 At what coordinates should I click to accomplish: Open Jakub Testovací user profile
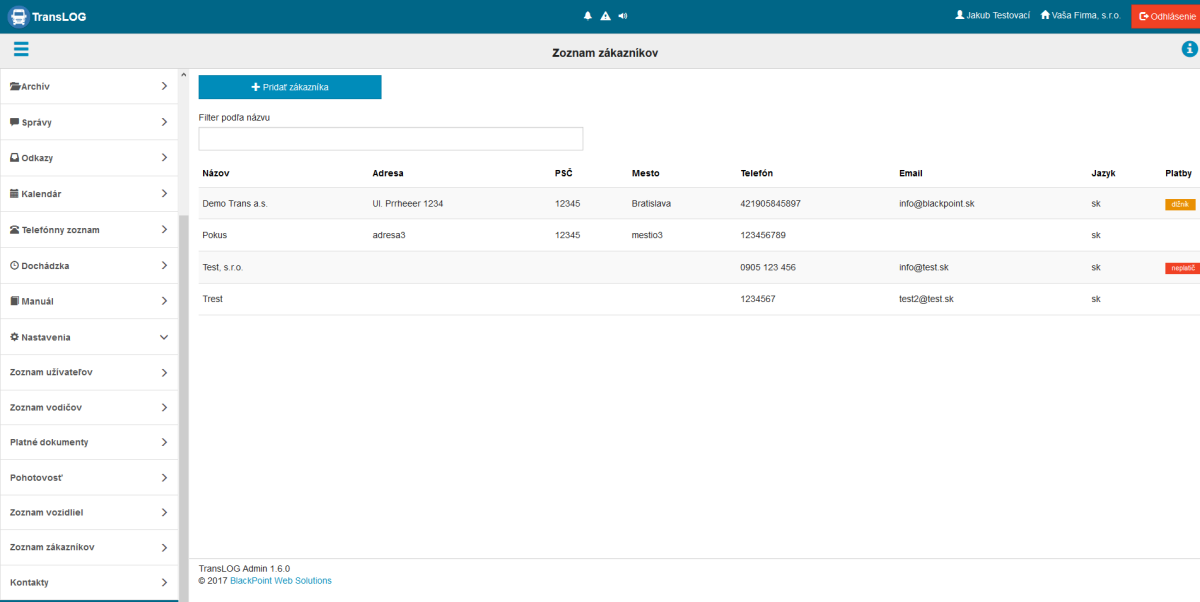pos(992,16)
